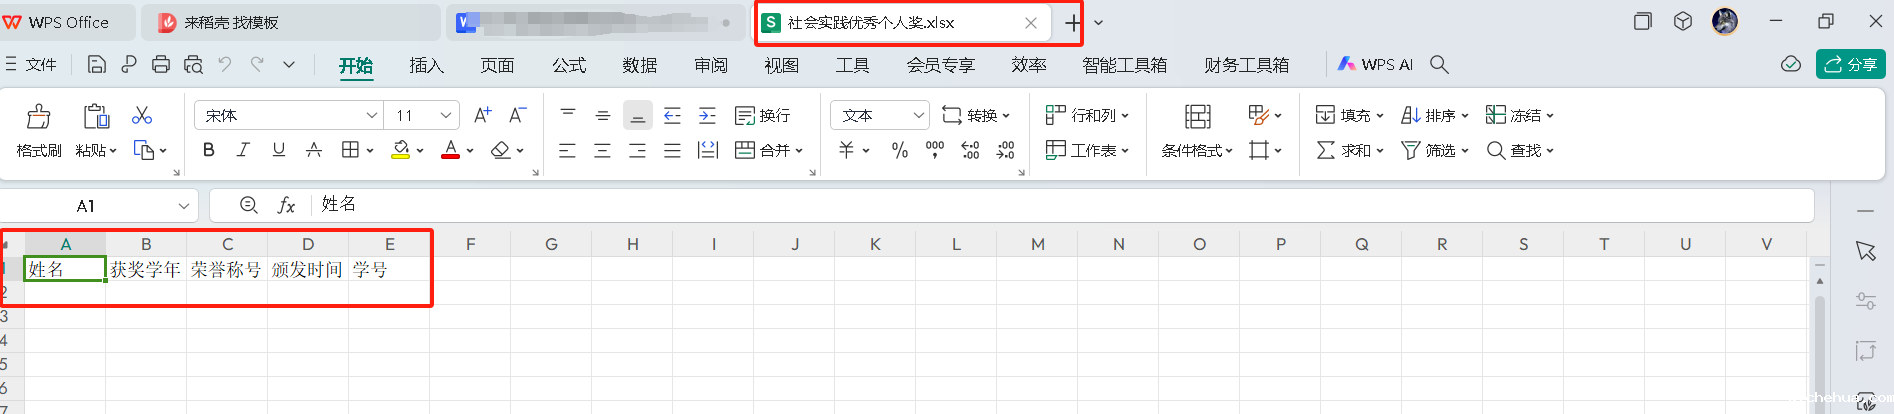1894x414 pixels.
Task: Toggle top vertical alignment
Action: [568, 115]
